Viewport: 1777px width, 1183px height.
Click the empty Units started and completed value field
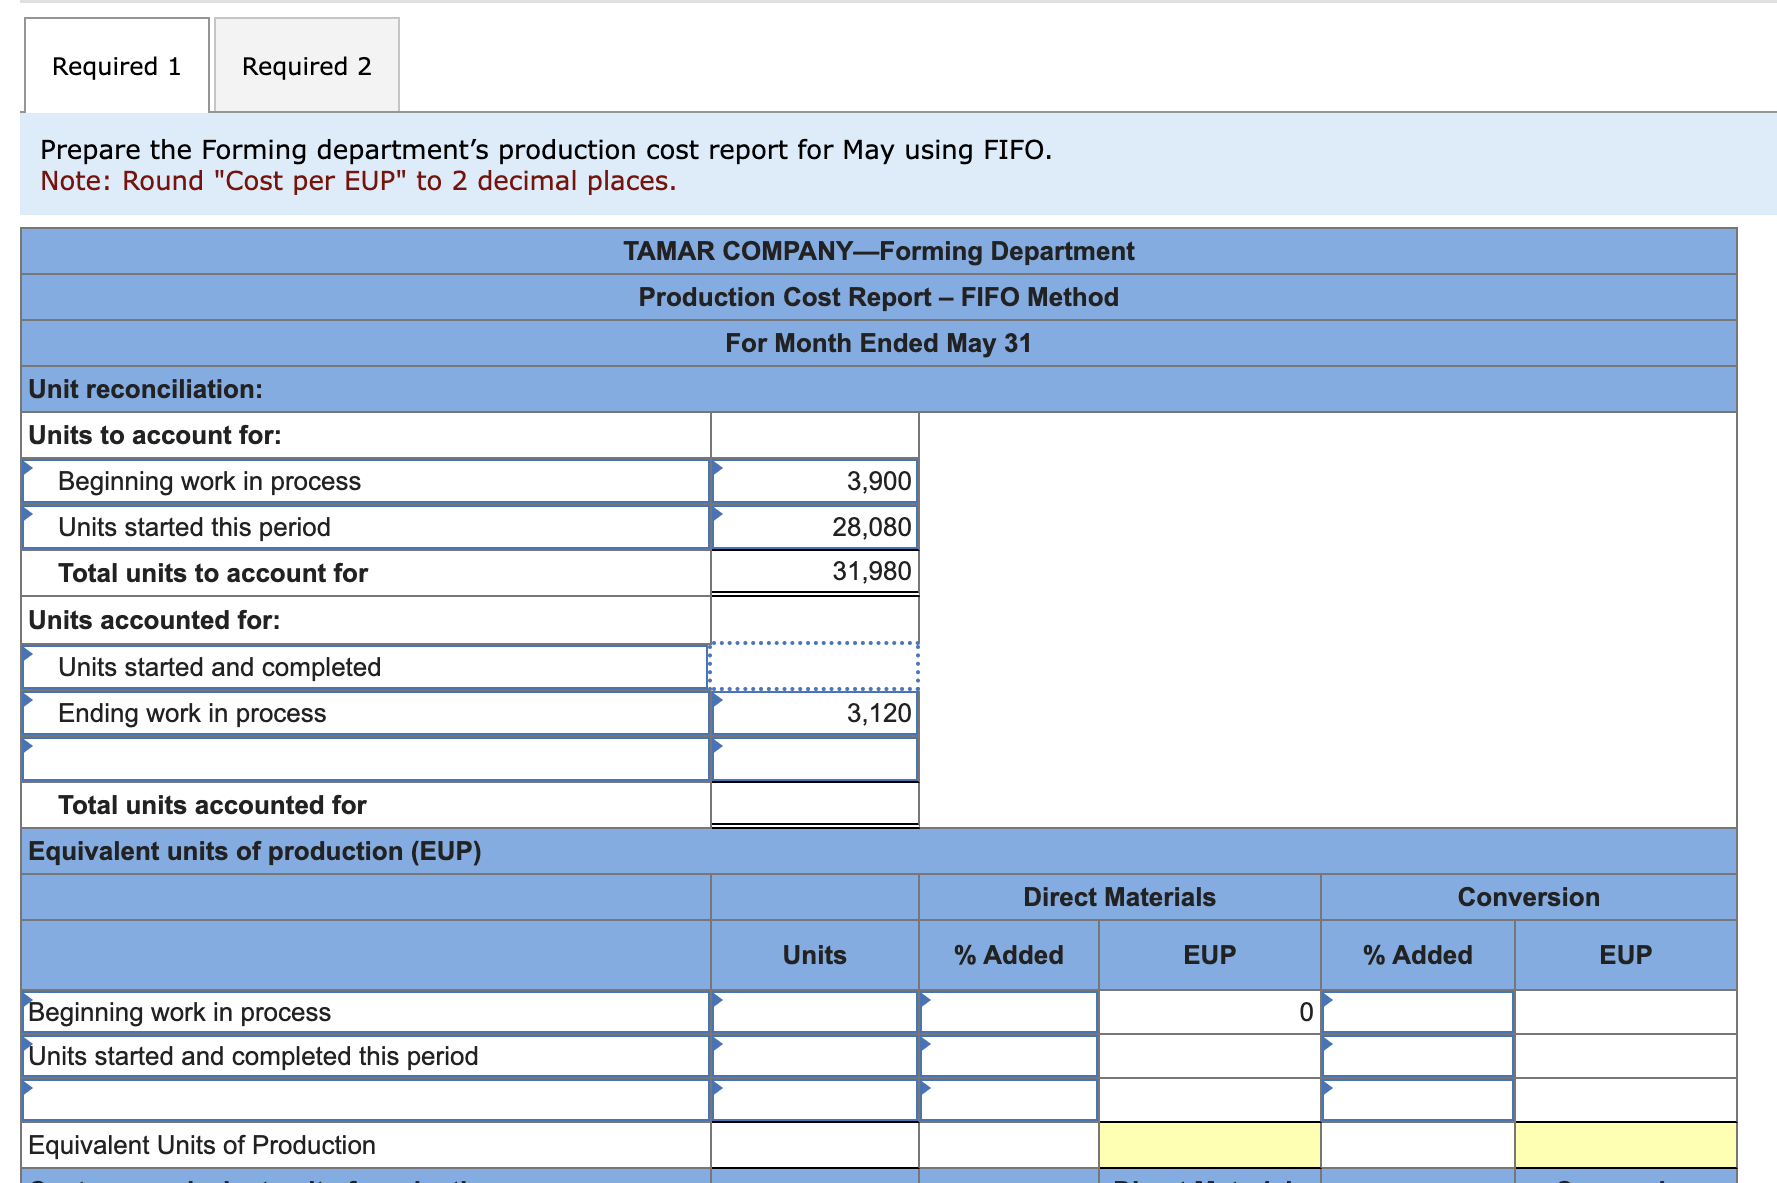click(815, 667)
